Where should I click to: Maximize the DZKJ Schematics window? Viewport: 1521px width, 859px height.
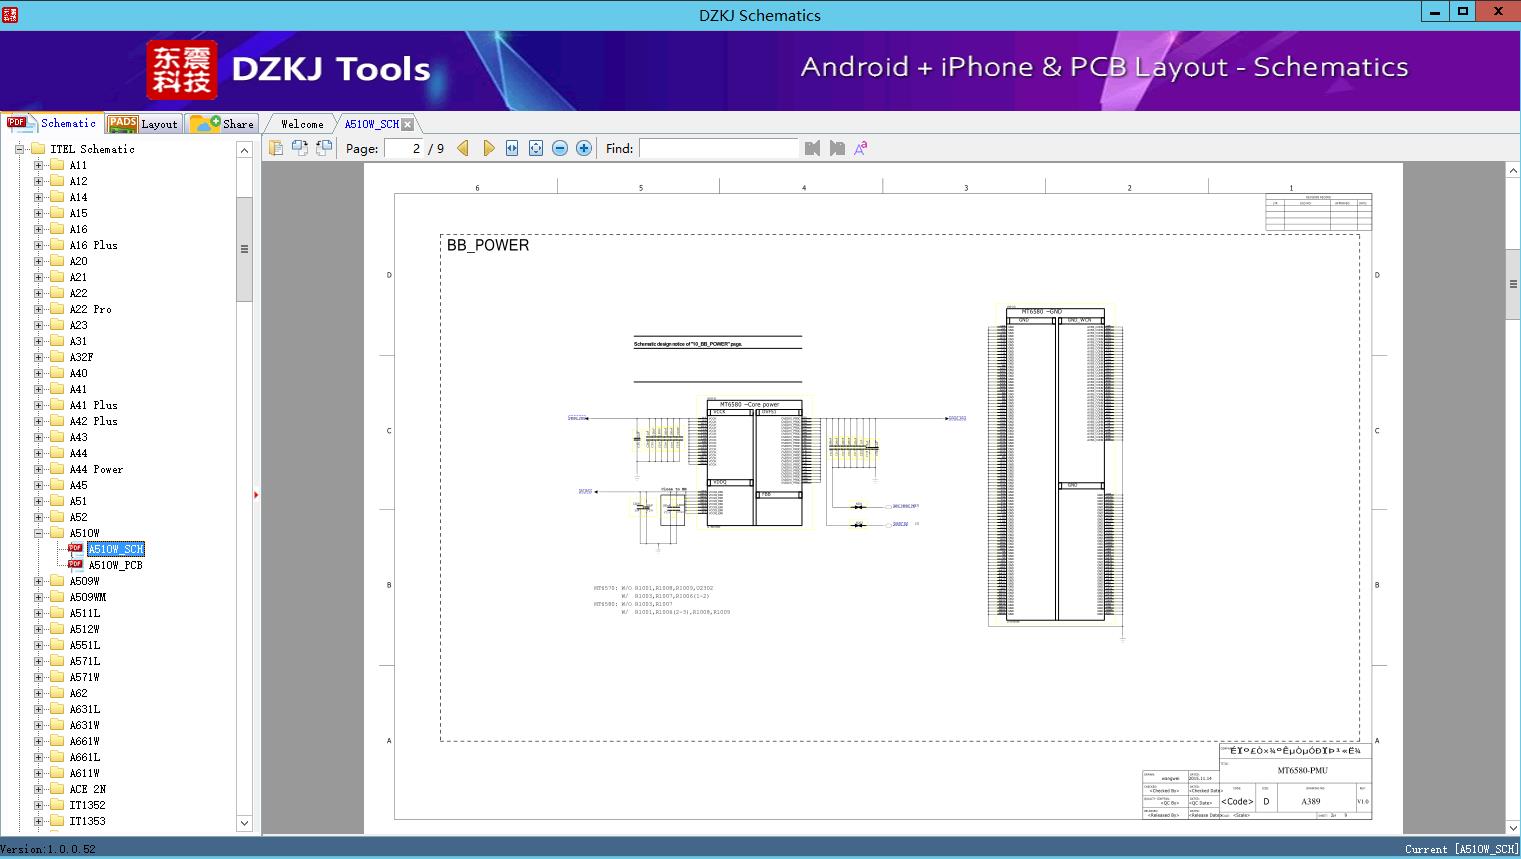1463,12
